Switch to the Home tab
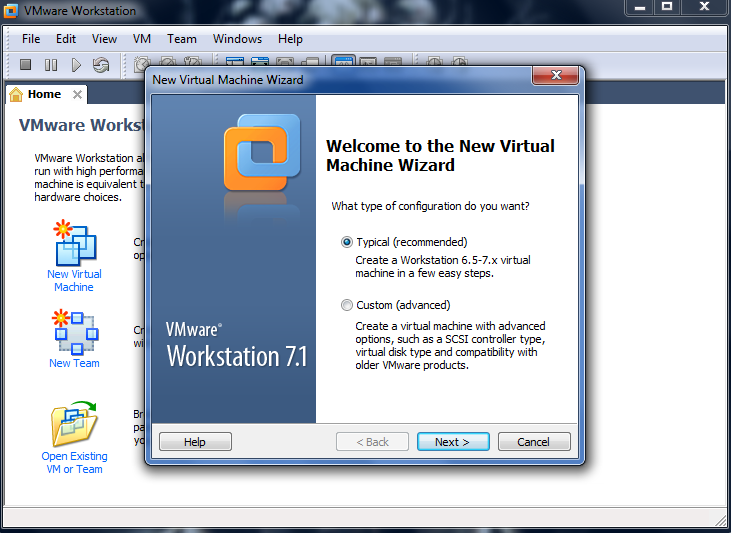 (x=44, y=94)
